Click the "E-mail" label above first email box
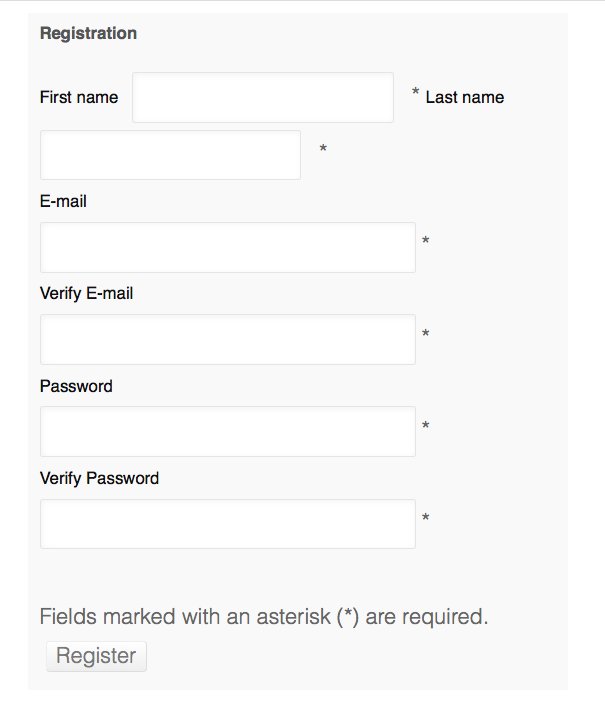The image size is (605, 719). pos(63,201)
